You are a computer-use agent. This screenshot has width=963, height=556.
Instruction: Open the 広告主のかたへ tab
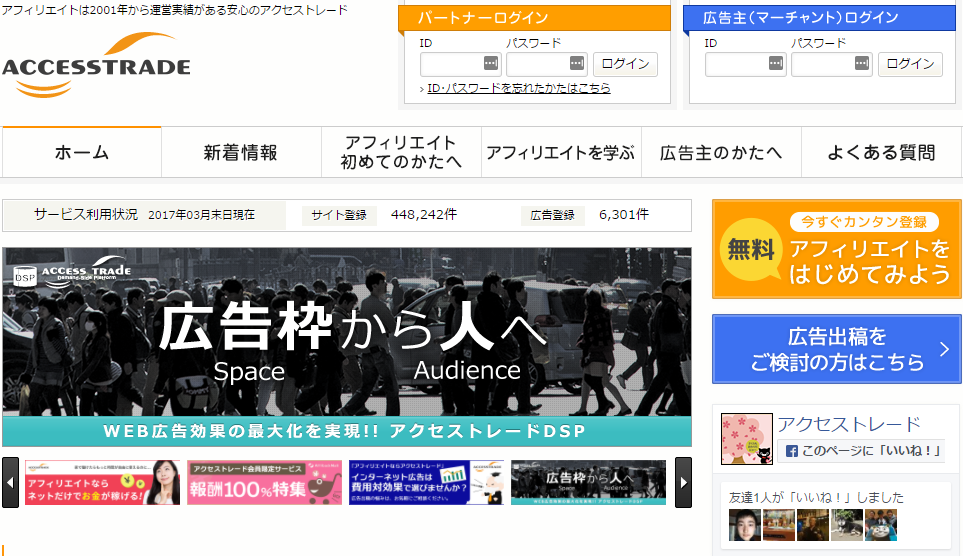pyautogui.click(x=721, y=152)
